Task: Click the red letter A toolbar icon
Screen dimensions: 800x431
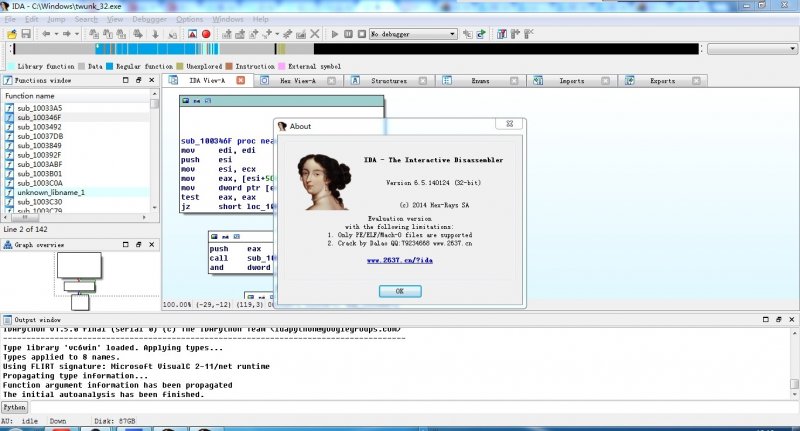Action: coord(192,34)
